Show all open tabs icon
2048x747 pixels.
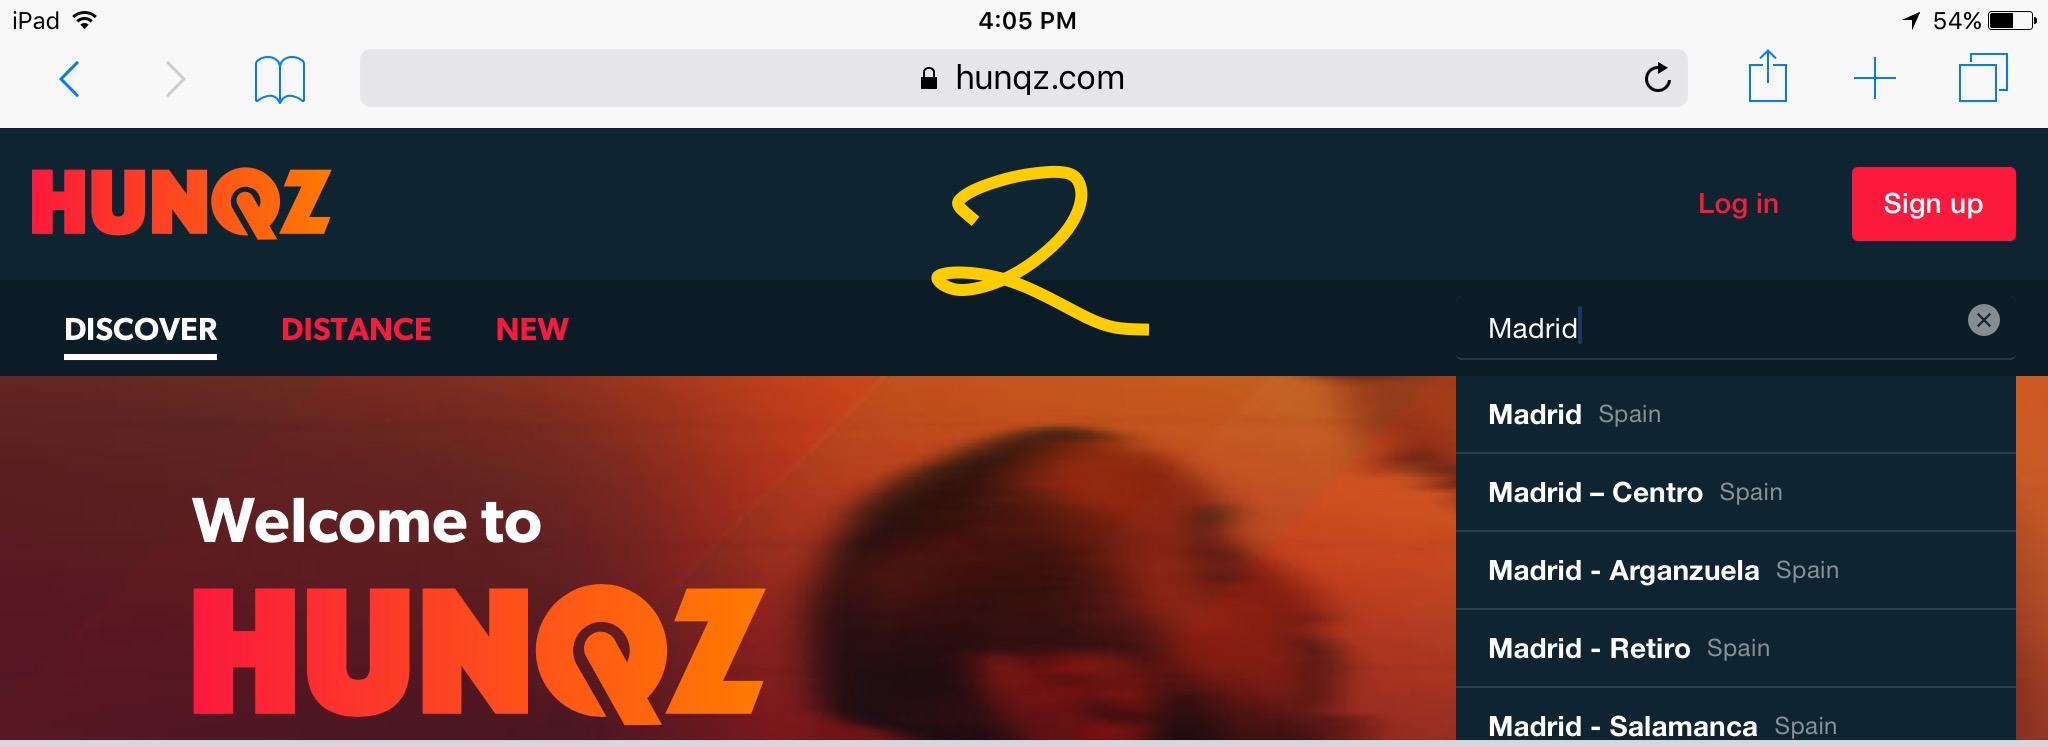click(1983, 78)
